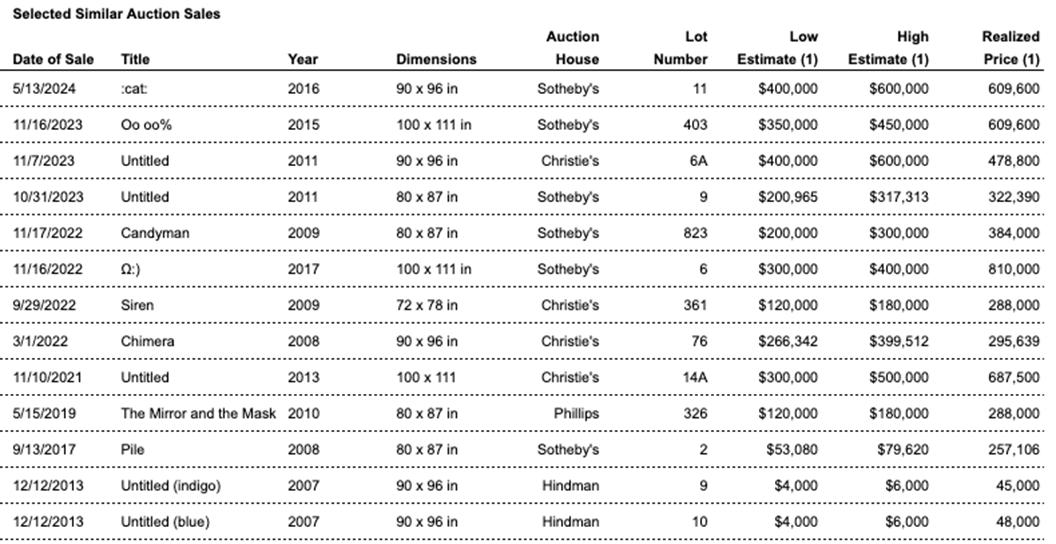1056x544 pixels.
Task: Select the Chimera title cell
Action: point(147,341)
